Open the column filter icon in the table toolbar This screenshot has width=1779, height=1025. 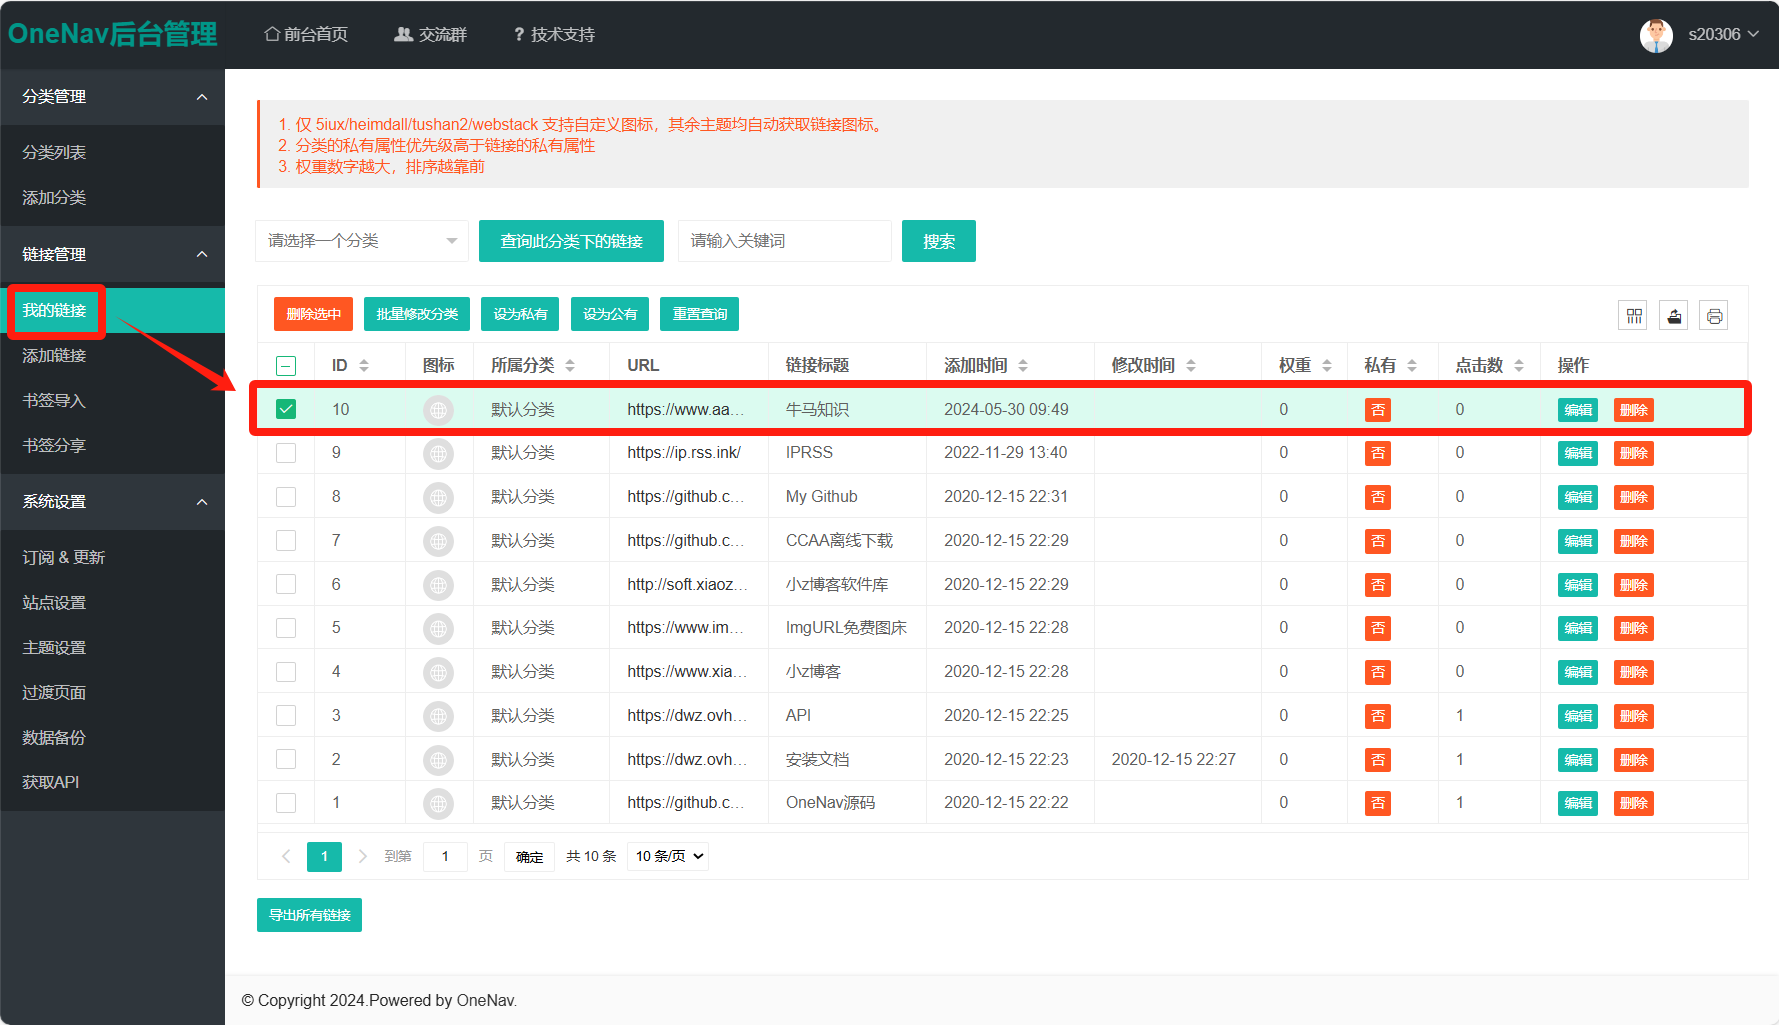[1634, 316]
